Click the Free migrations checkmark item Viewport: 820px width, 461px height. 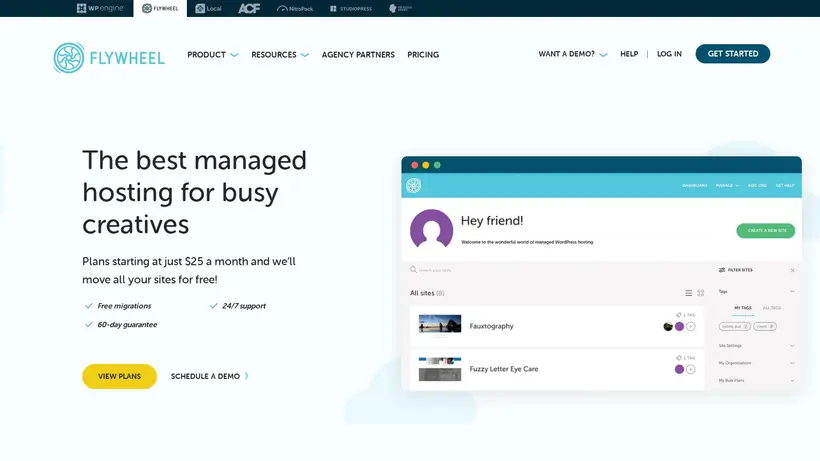[x=118, y=306]
